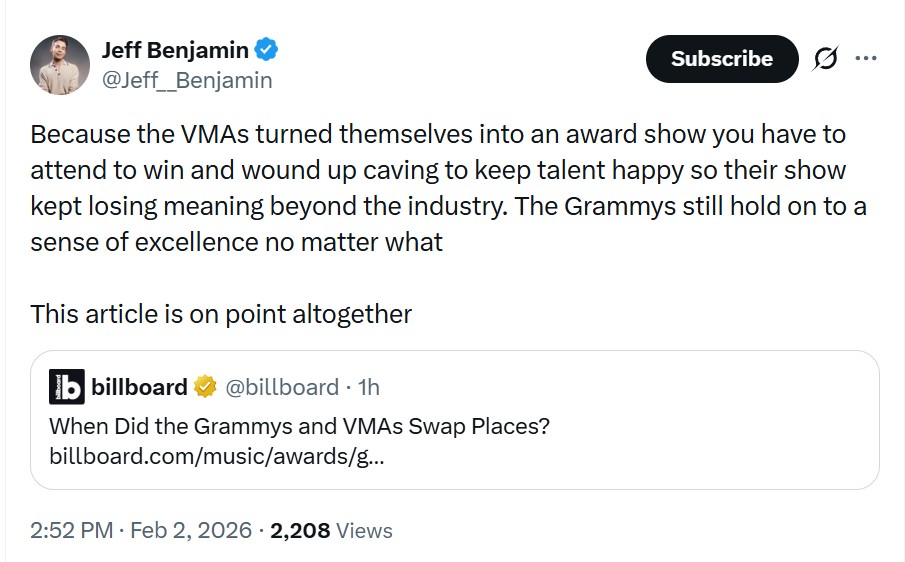Click the 2:52 PM post time
The image size is (905, 562).
71,530
